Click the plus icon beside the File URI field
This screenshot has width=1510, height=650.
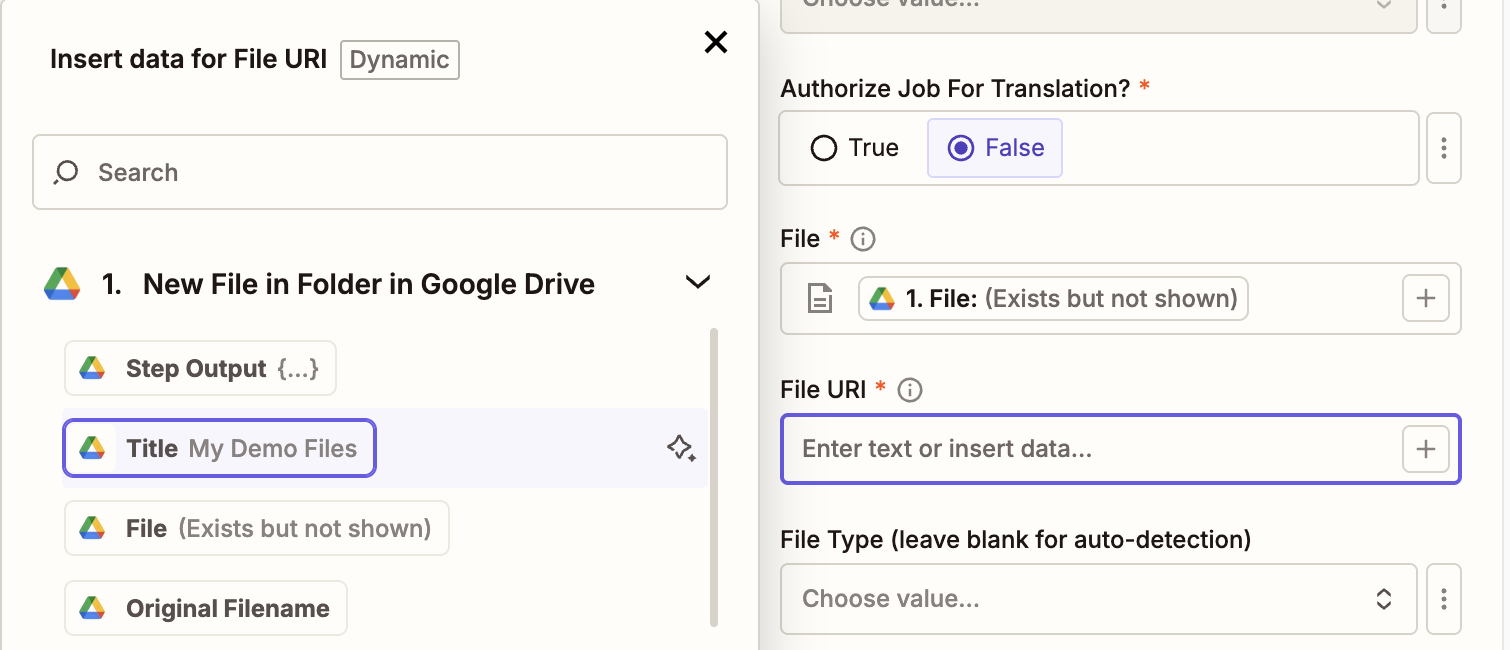pos(1425,449)
